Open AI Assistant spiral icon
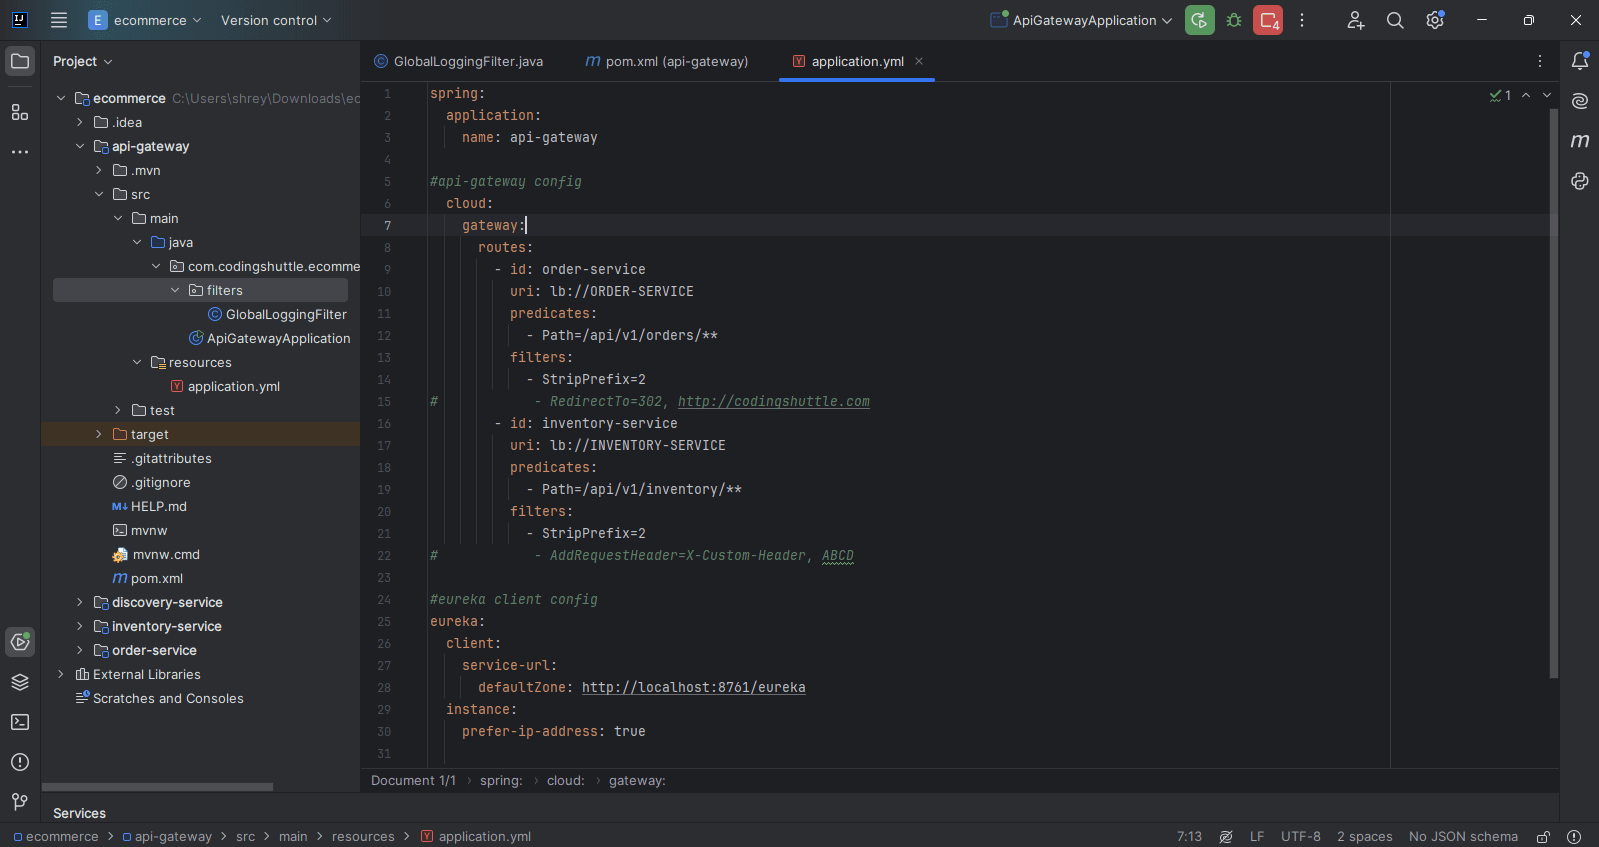This screenshot has height=847, width=1599. [1580, 101]
